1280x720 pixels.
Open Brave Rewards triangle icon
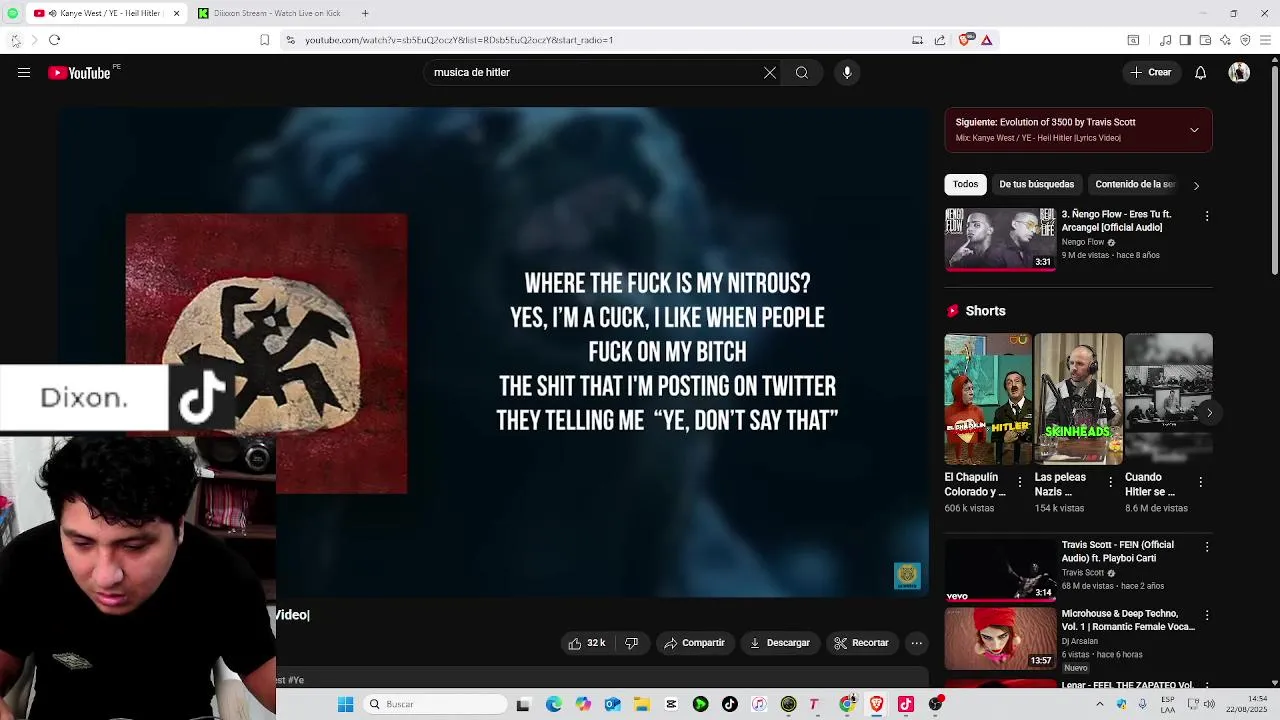point(987,40)
